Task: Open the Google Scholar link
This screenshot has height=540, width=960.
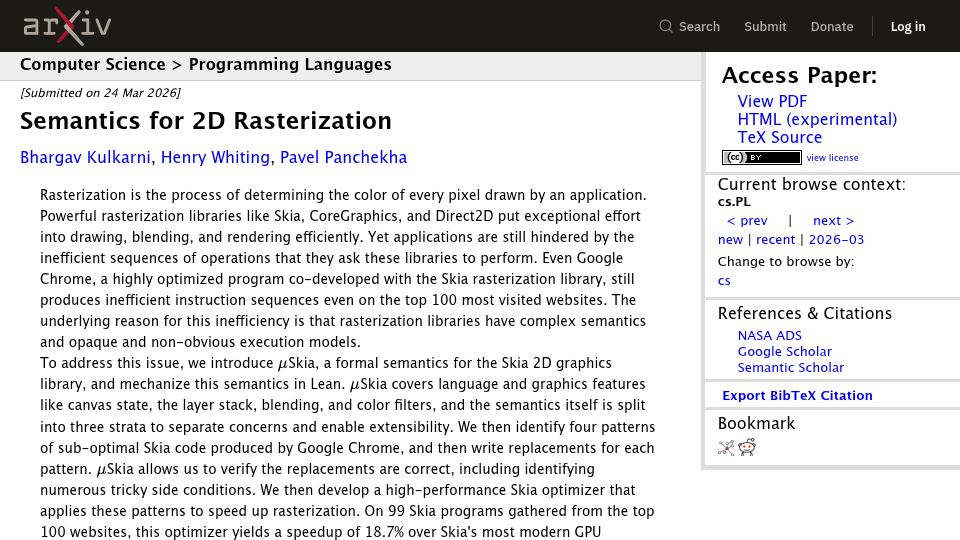Action: coord(784,351)
